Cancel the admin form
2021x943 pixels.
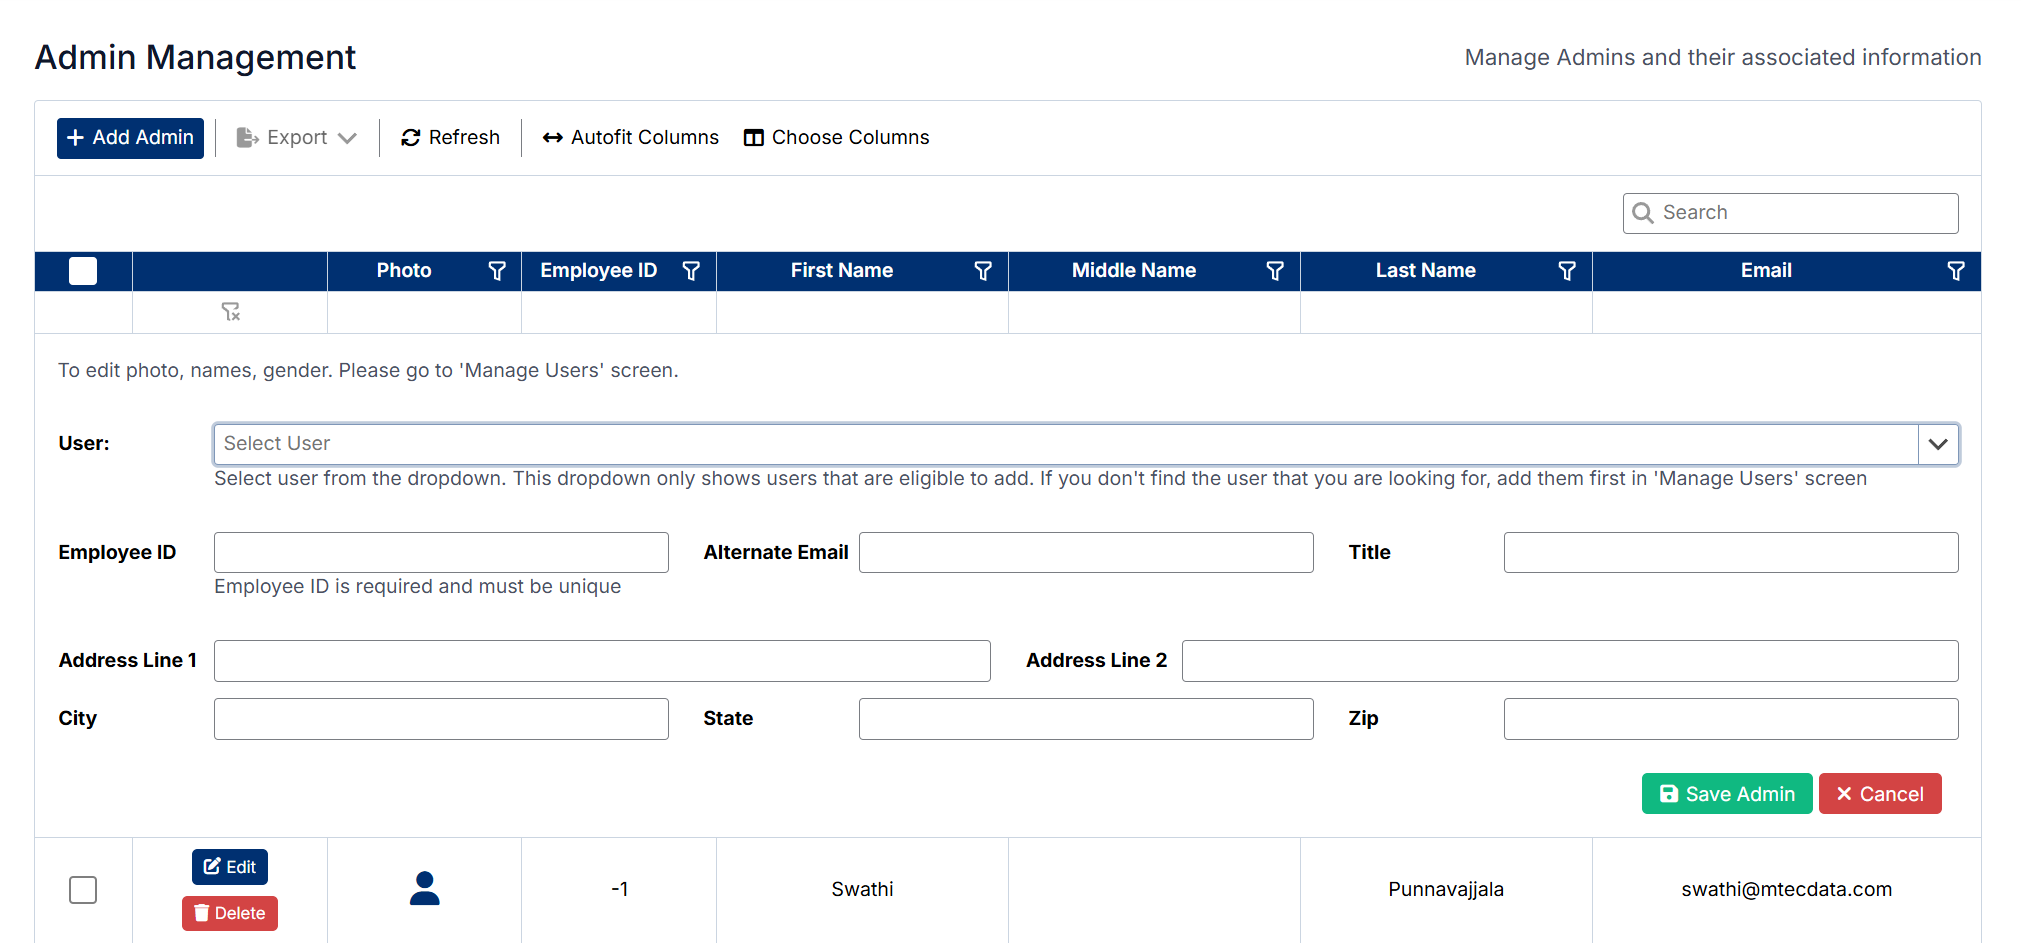[1879, 794]
